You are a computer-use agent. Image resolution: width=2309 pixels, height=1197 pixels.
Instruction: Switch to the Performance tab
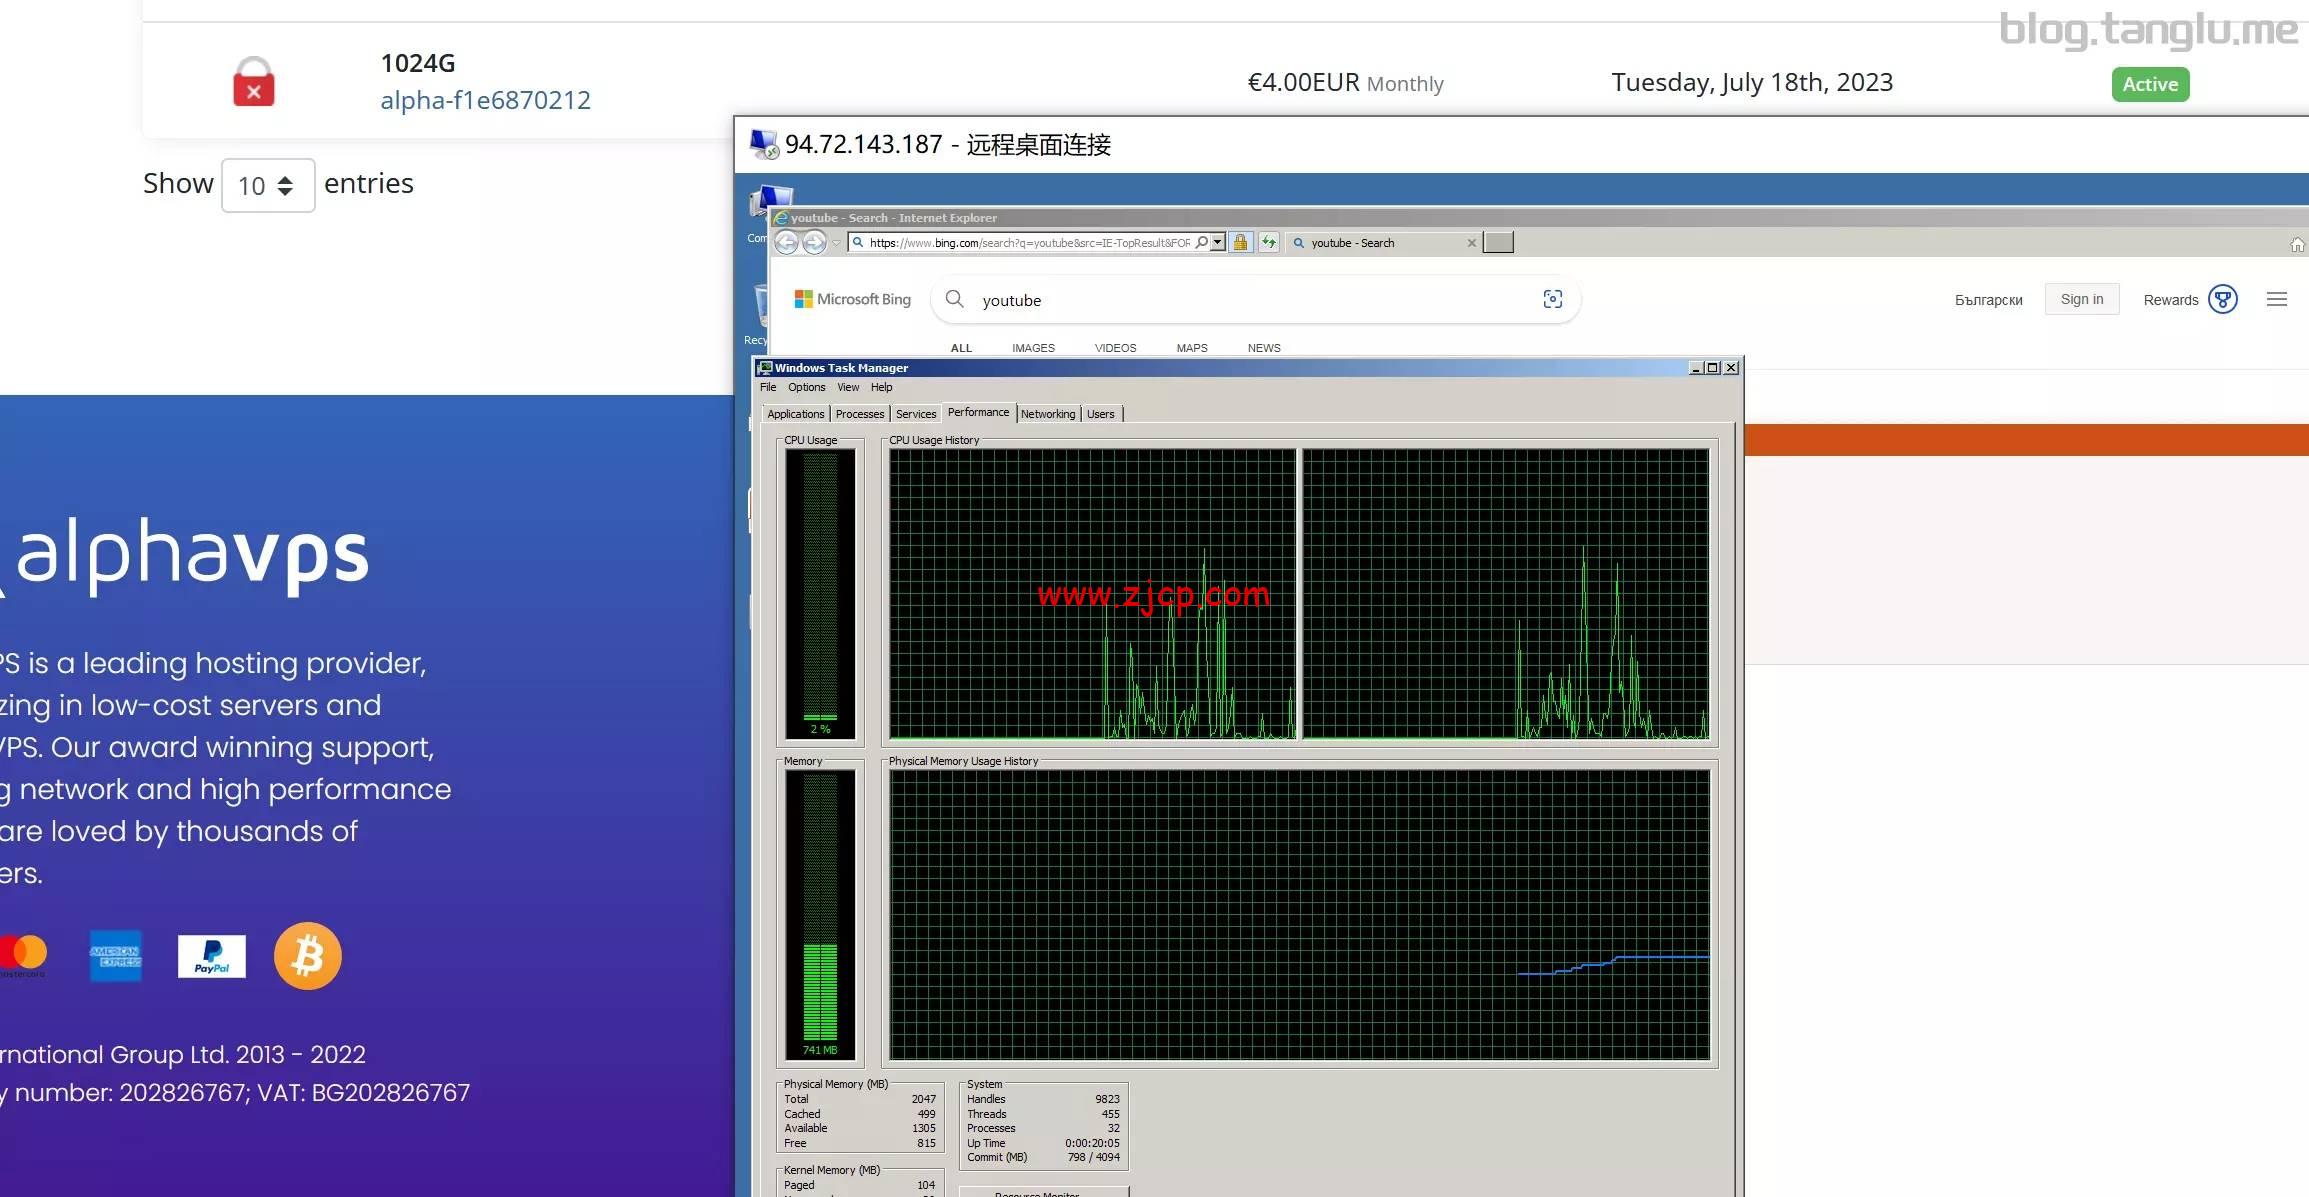(978, 412)
